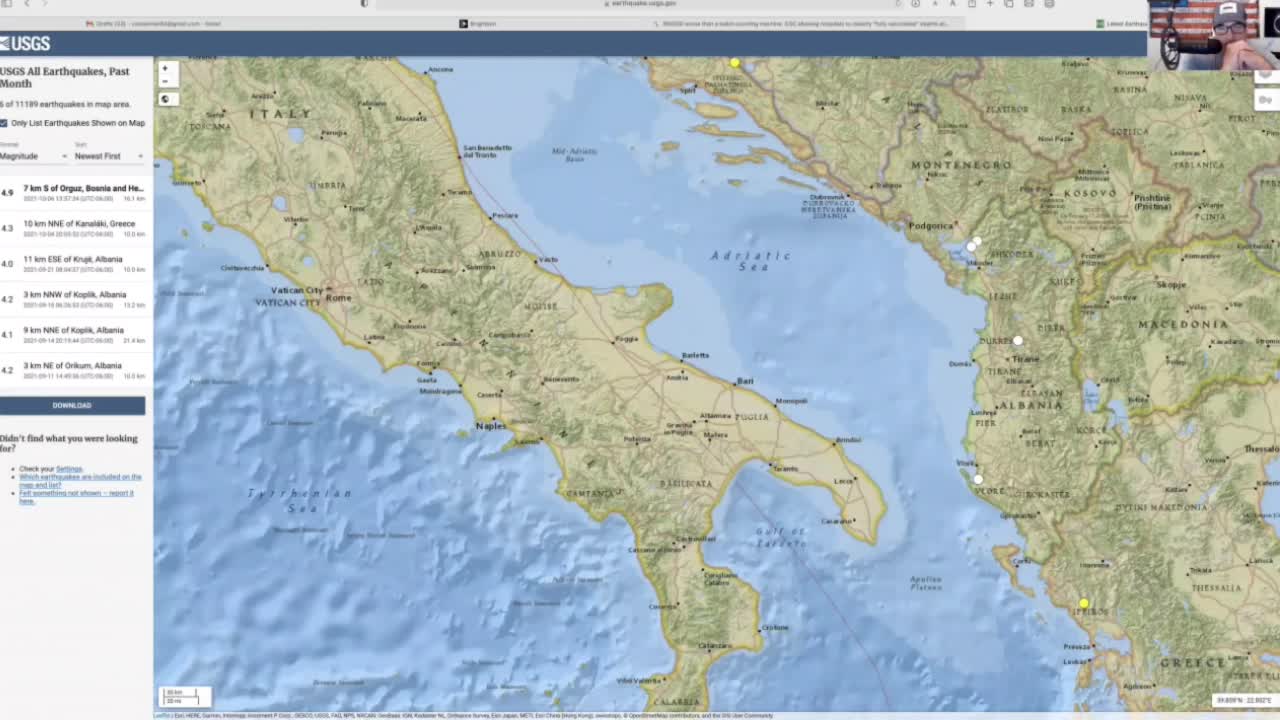This screenshot has width=1280, height=720.
Task: Select 3 km NE of Orikum, Albania earthquake
Action: pos(76,369)
